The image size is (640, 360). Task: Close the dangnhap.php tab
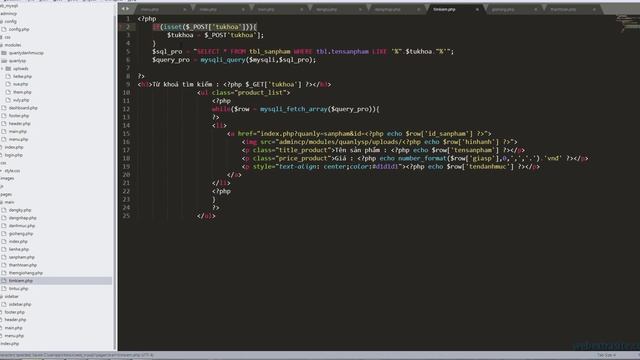pos(418,9)
